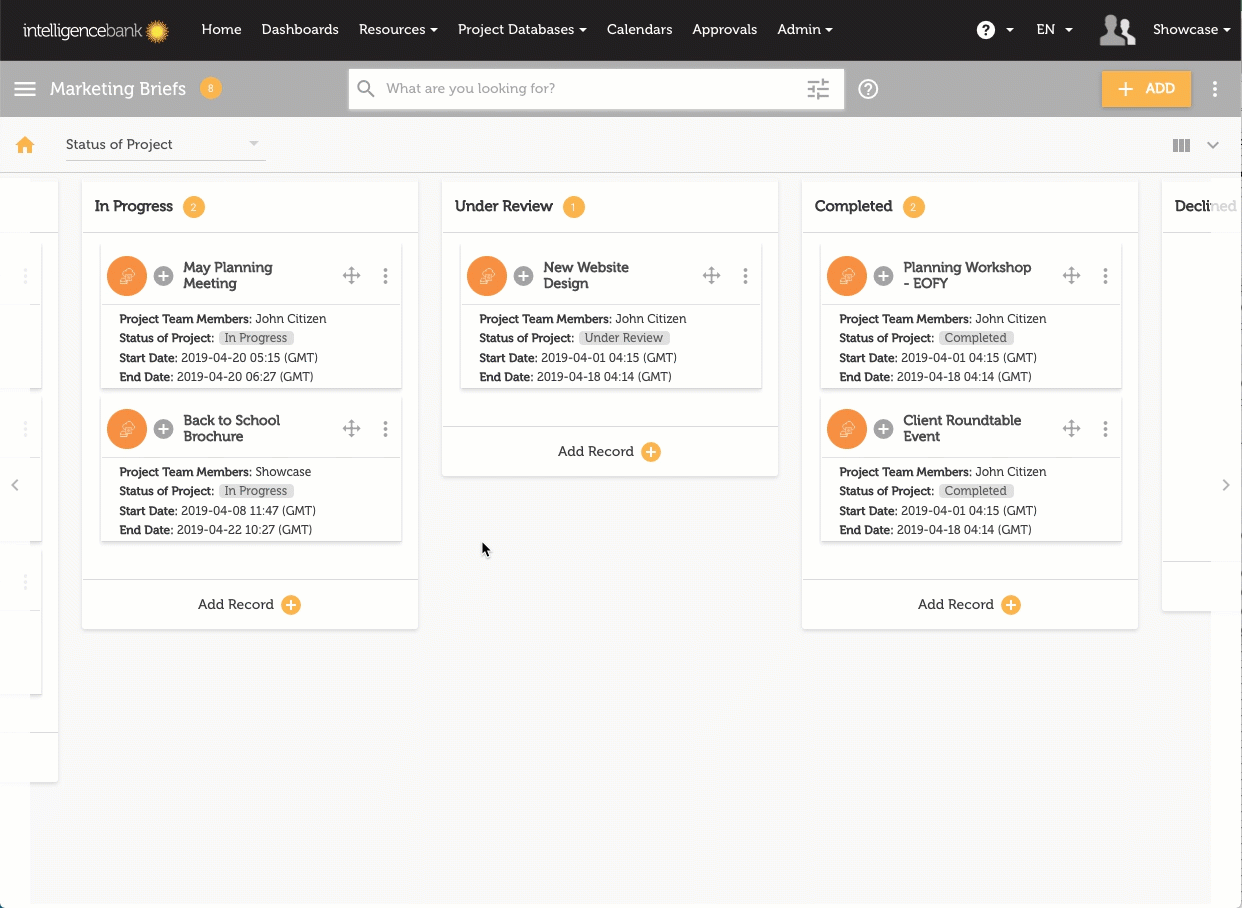Image resolution: width=1242 pixels, height=908 pixels.
Task: Open the hamburger menu beside Marketing Briefs
Action: pyautogui.click(x=25, y=89)
